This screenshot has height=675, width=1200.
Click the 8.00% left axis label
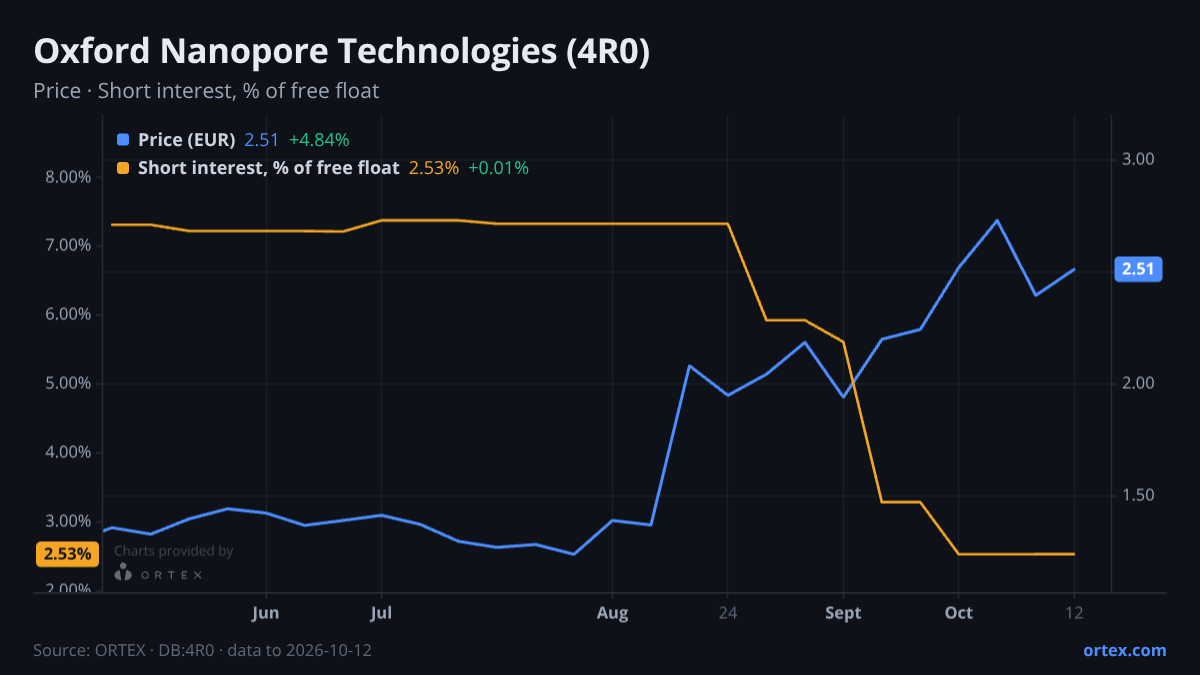[x=70, y=177]
